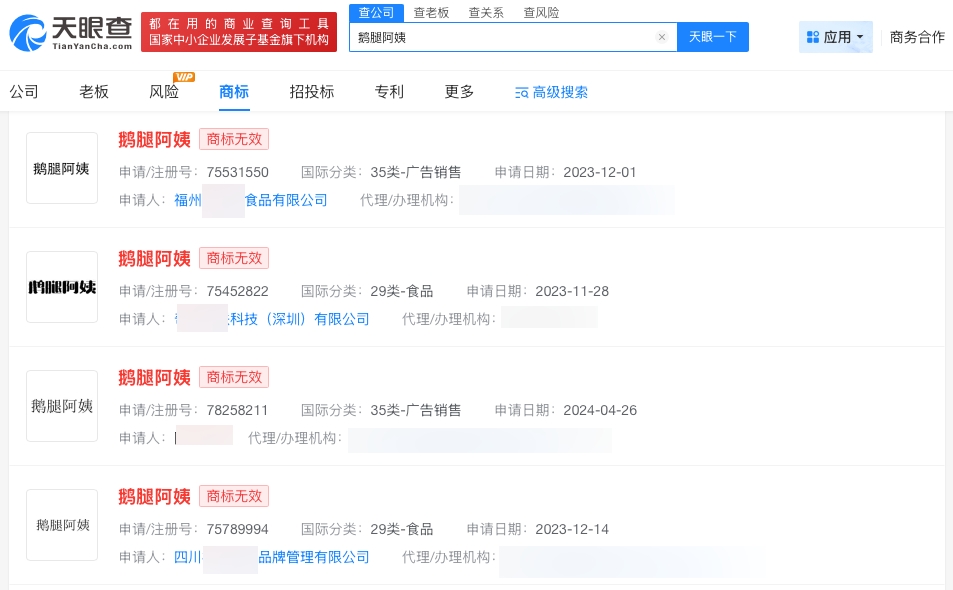Open the TianYanCha logo homepage
This screenshot has height=590, width=953.
[71, 33]
